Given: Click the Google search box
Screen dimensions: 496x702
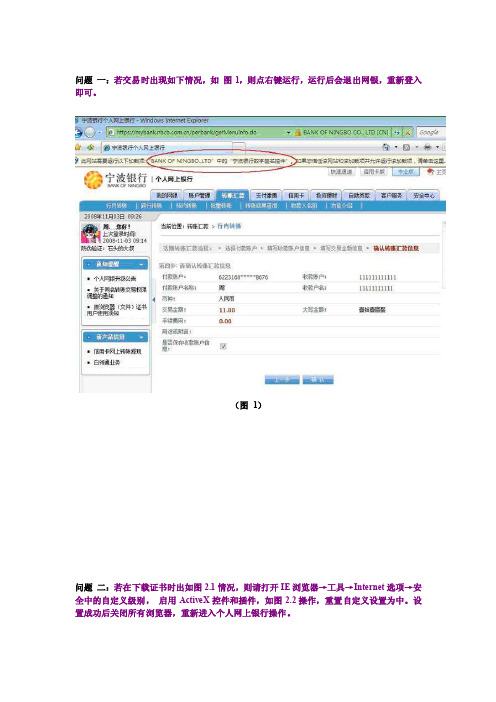Looking at the screenshot, I should 431,133.
